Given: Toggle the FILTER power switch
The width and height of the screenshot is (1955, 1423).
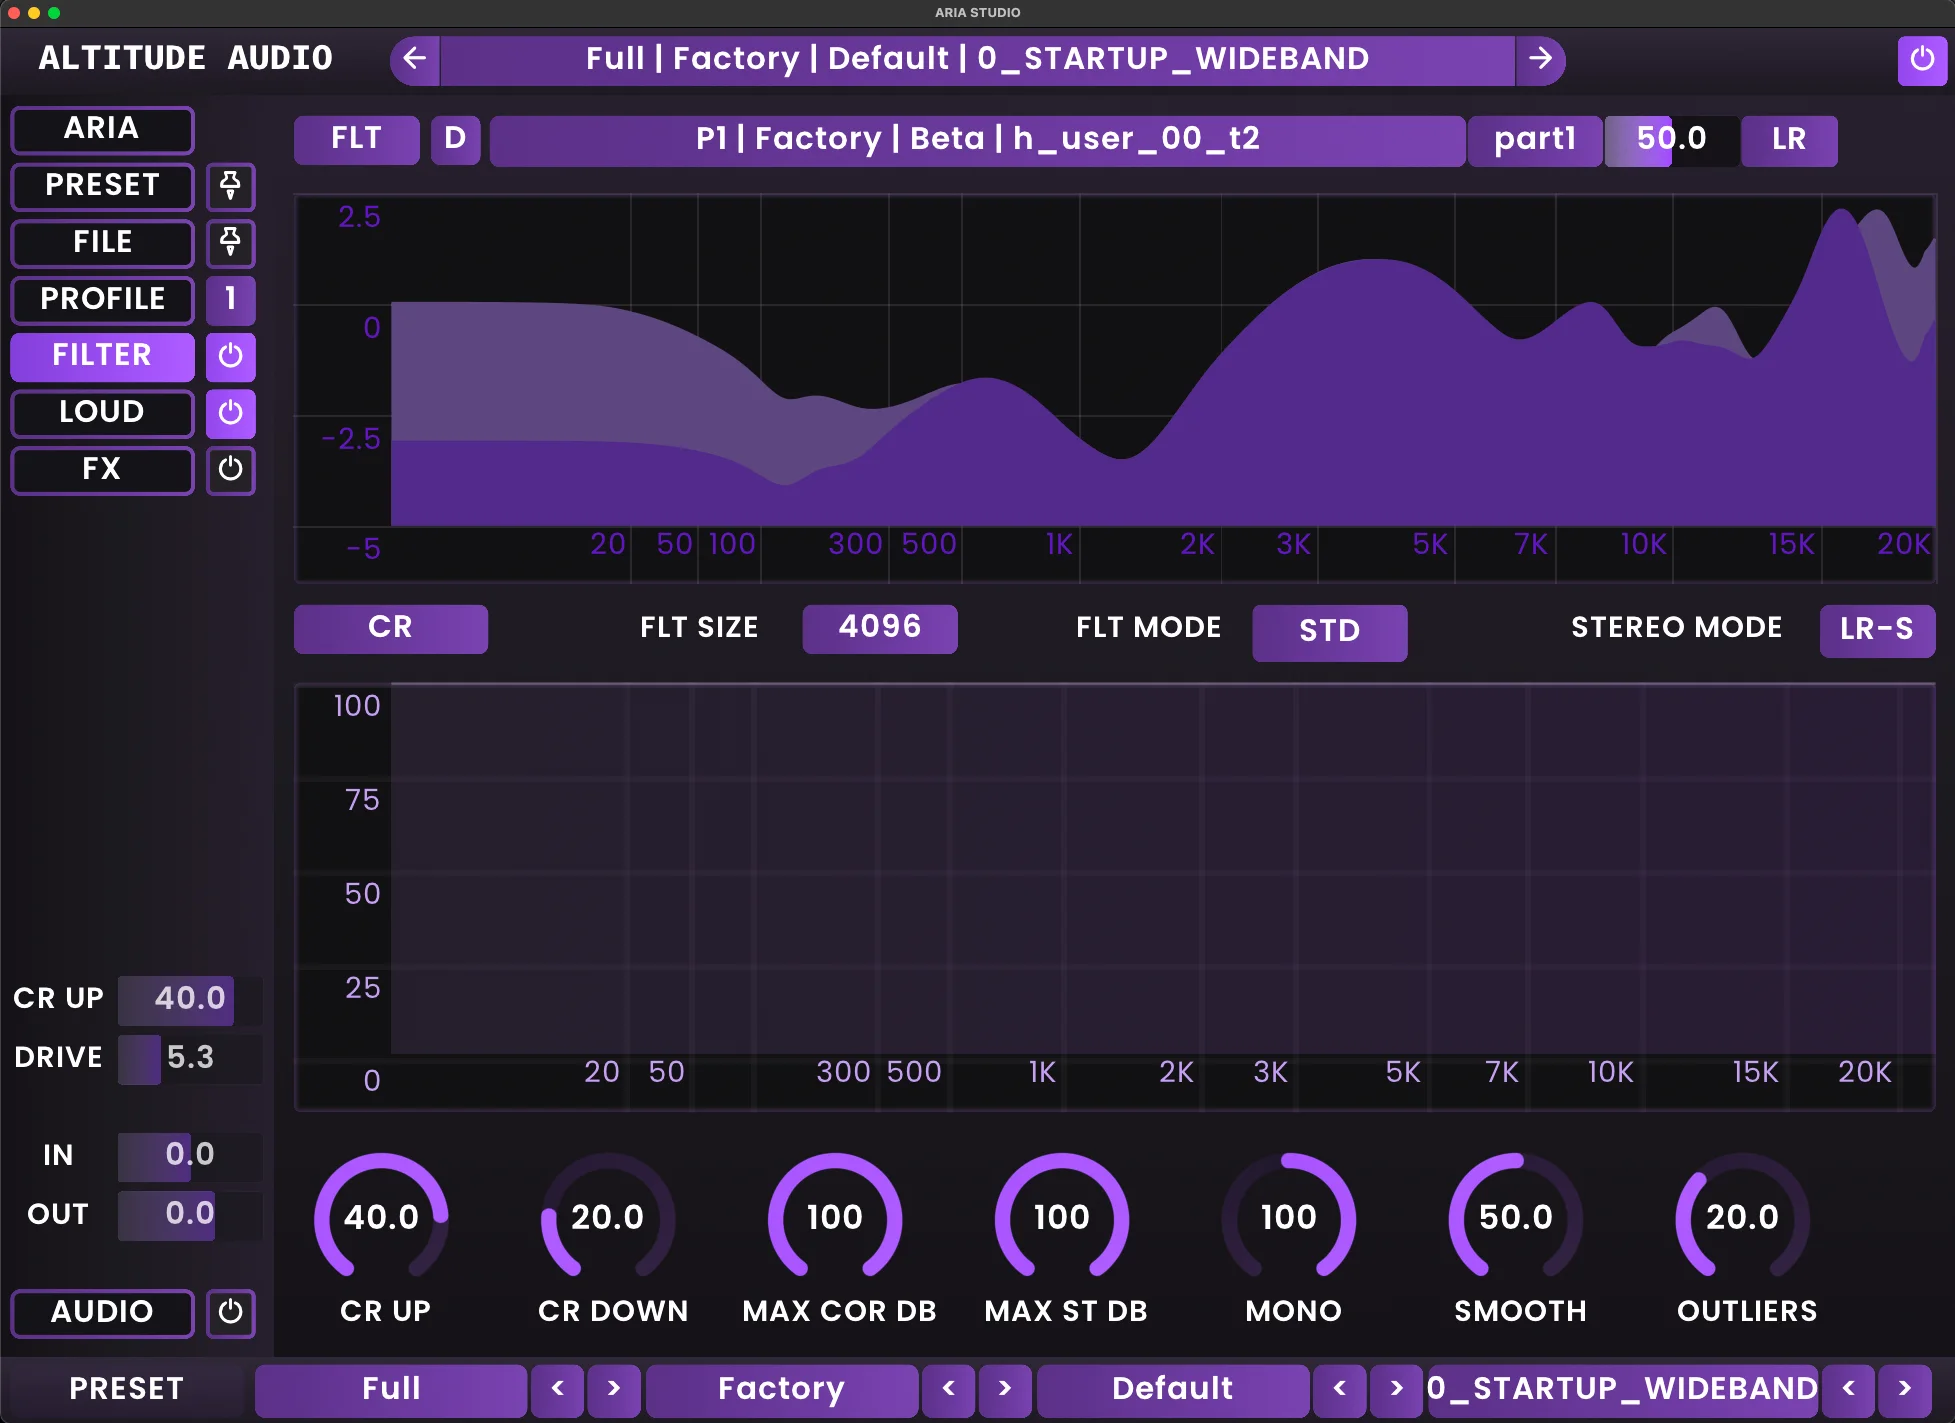Looking at the screenshot, I should pos(230,357).
